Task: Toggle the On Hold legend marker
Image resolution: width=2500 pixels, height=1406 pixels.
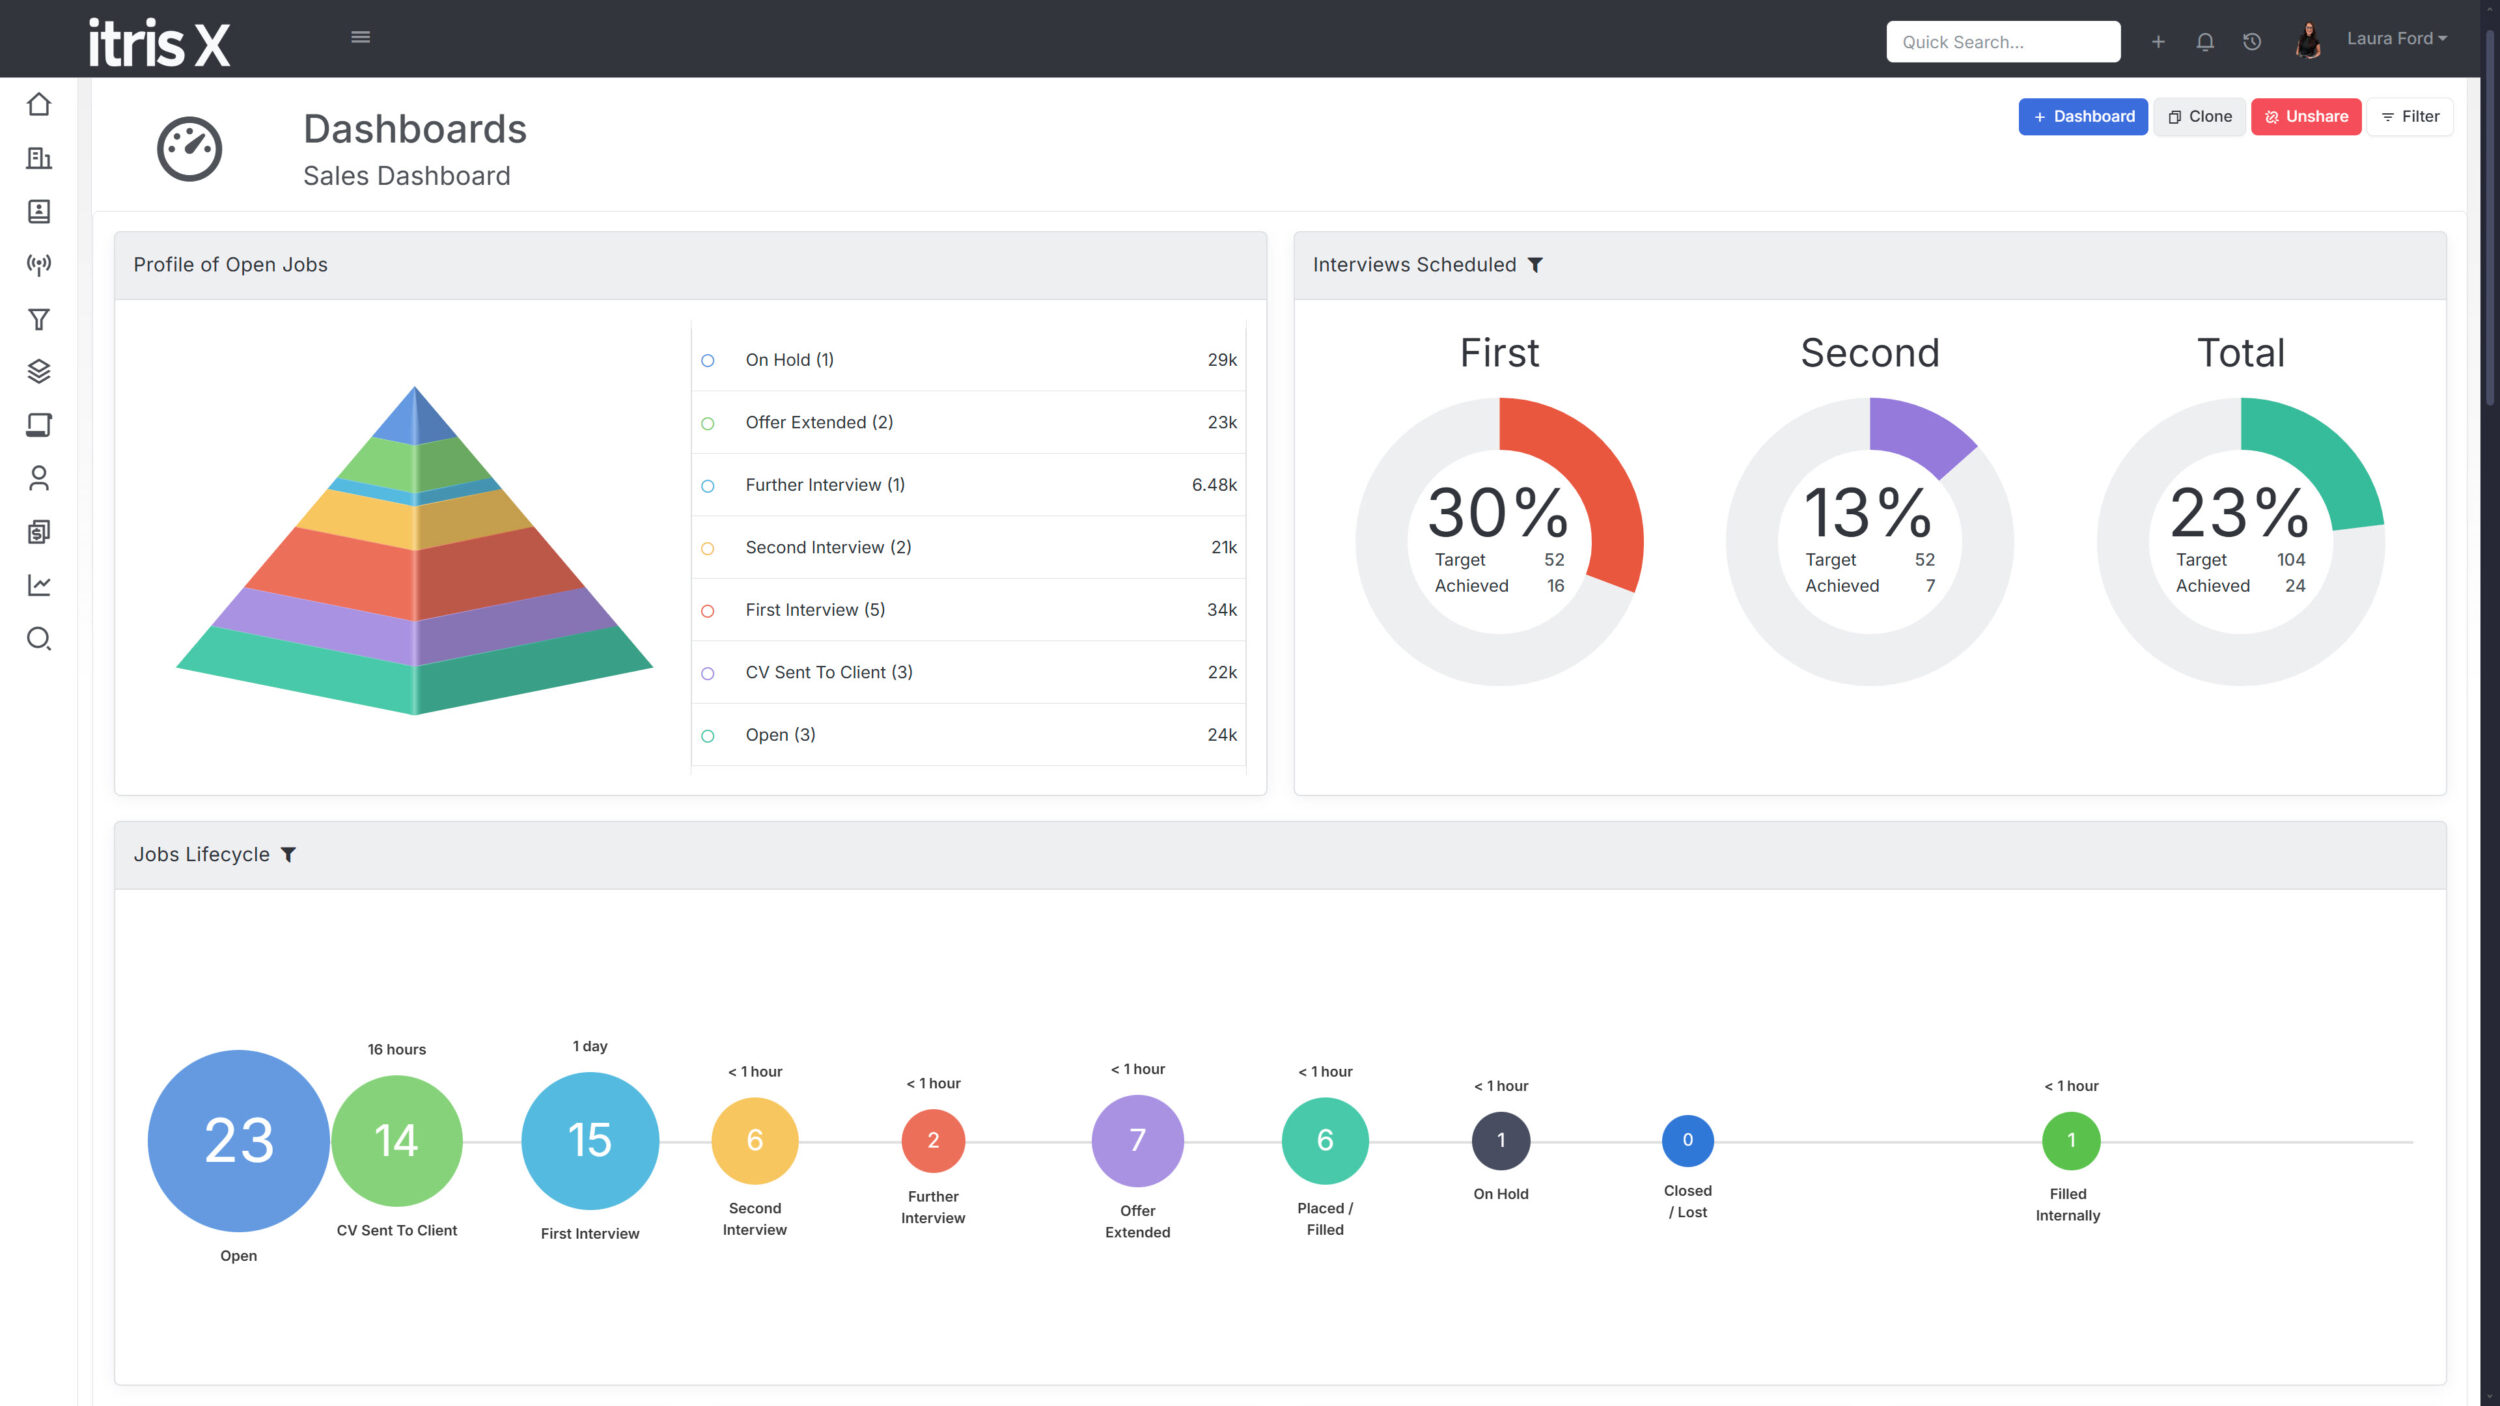Action: coord(708,360)
